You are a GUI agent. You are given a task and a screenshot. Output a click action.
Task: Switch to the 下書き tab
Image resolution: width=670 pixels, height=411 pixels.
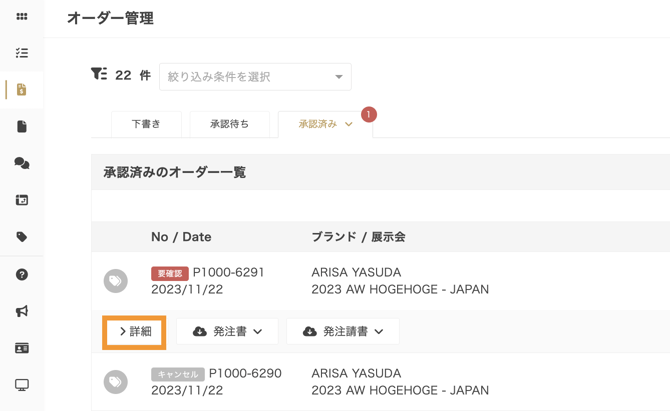click(146, 124)
